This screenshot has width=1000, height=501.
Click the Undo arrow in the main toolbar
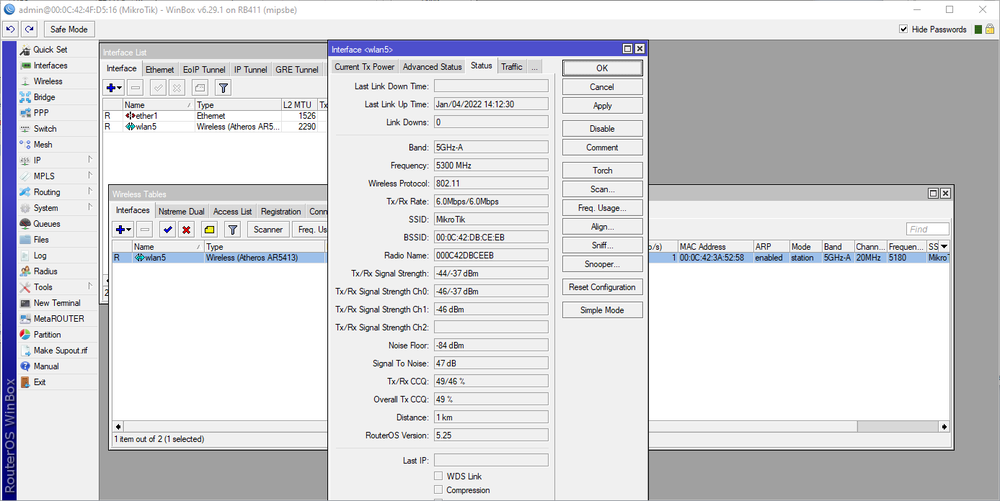10,29
